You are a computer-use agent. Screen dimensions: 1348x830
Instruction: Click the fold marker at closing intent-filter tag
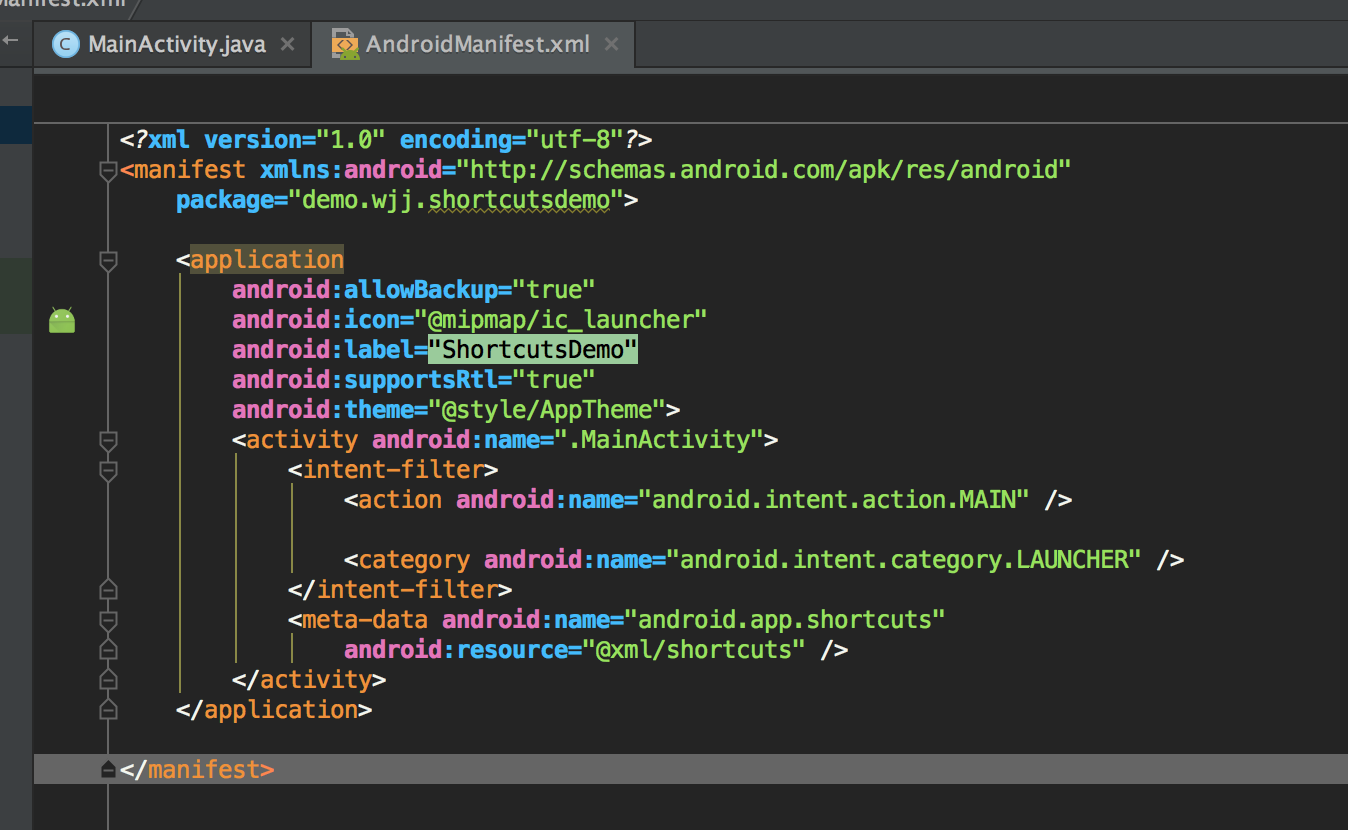[x=108, y=590]
